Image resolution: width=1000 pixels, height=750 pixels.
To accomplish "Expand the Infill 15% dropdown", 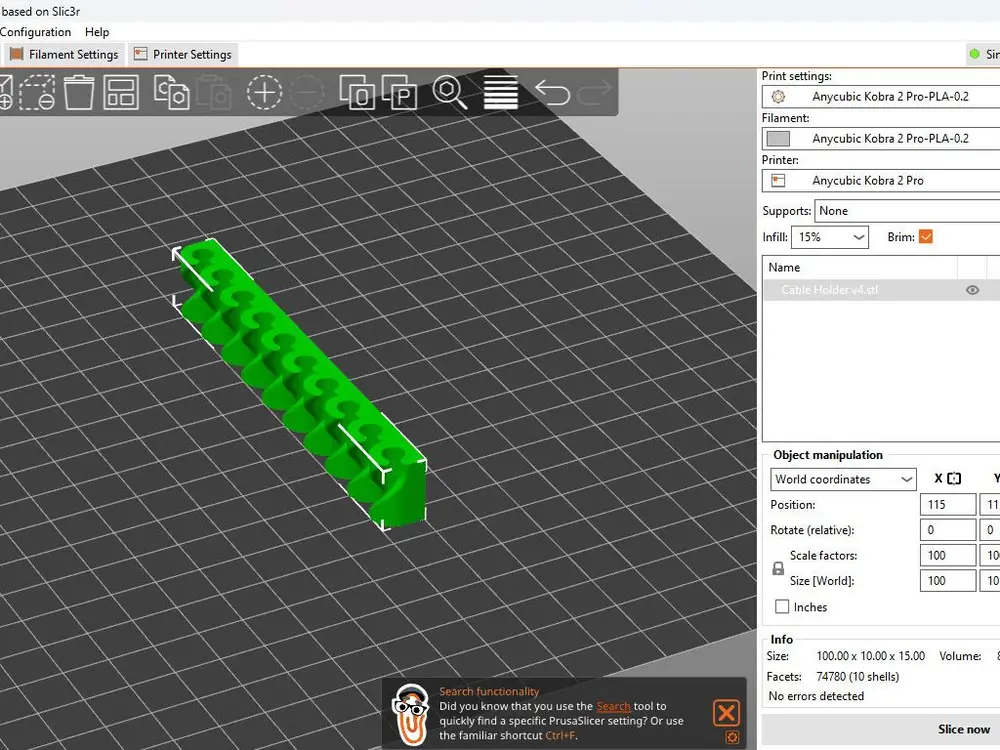I will [x=830, y=237].
